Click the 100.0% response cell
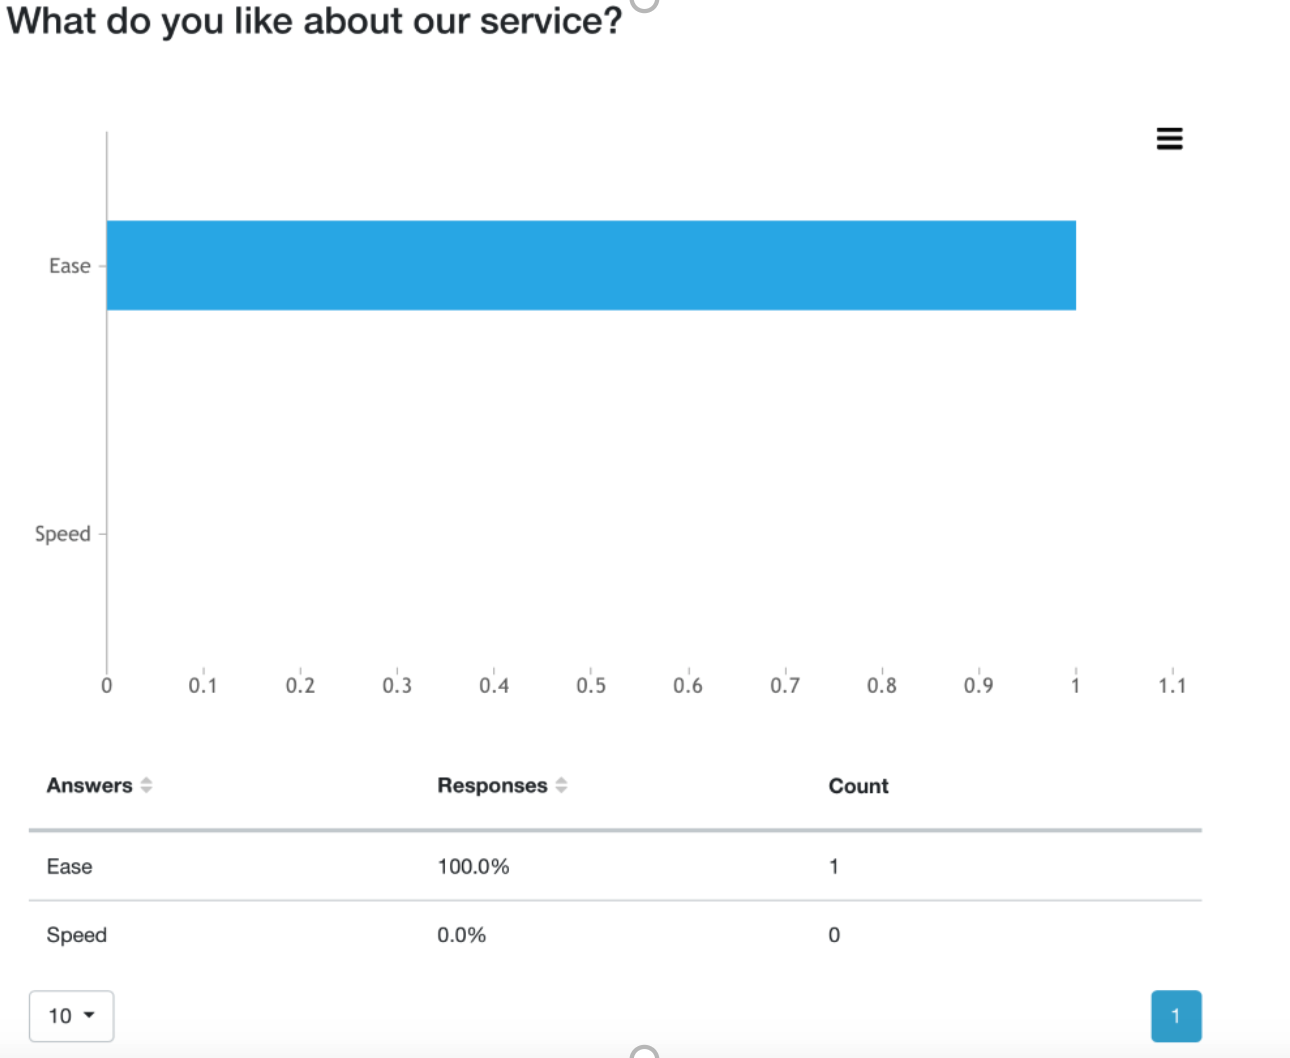The height and width of the screenshot is (1058, 1290). pos(473,867)
